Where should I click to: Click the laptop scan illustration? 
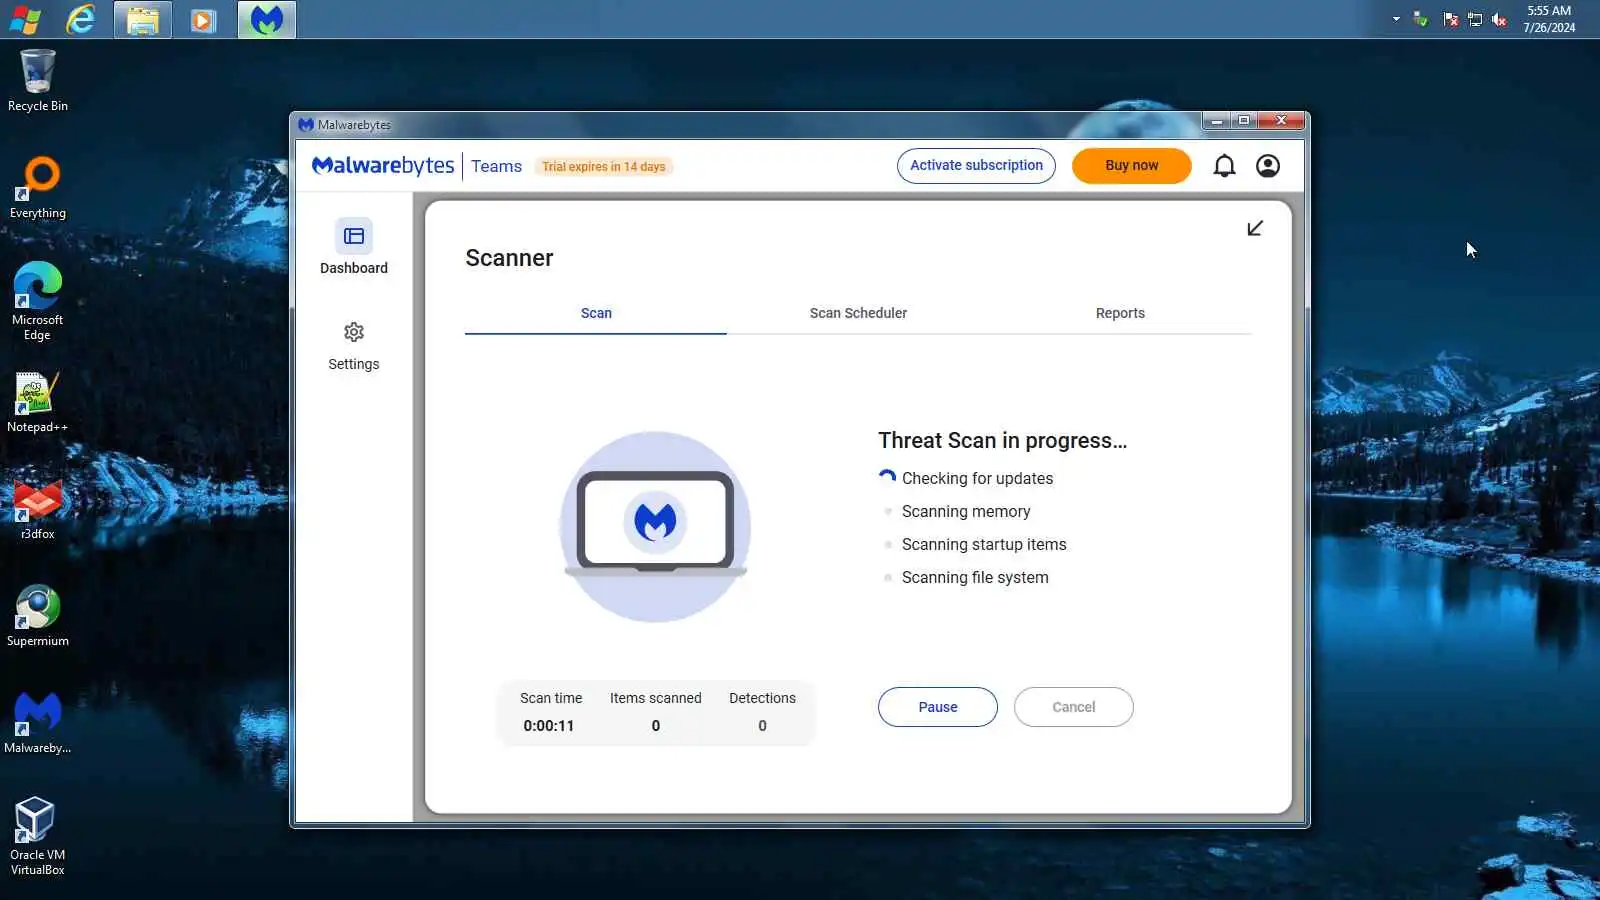655,527
